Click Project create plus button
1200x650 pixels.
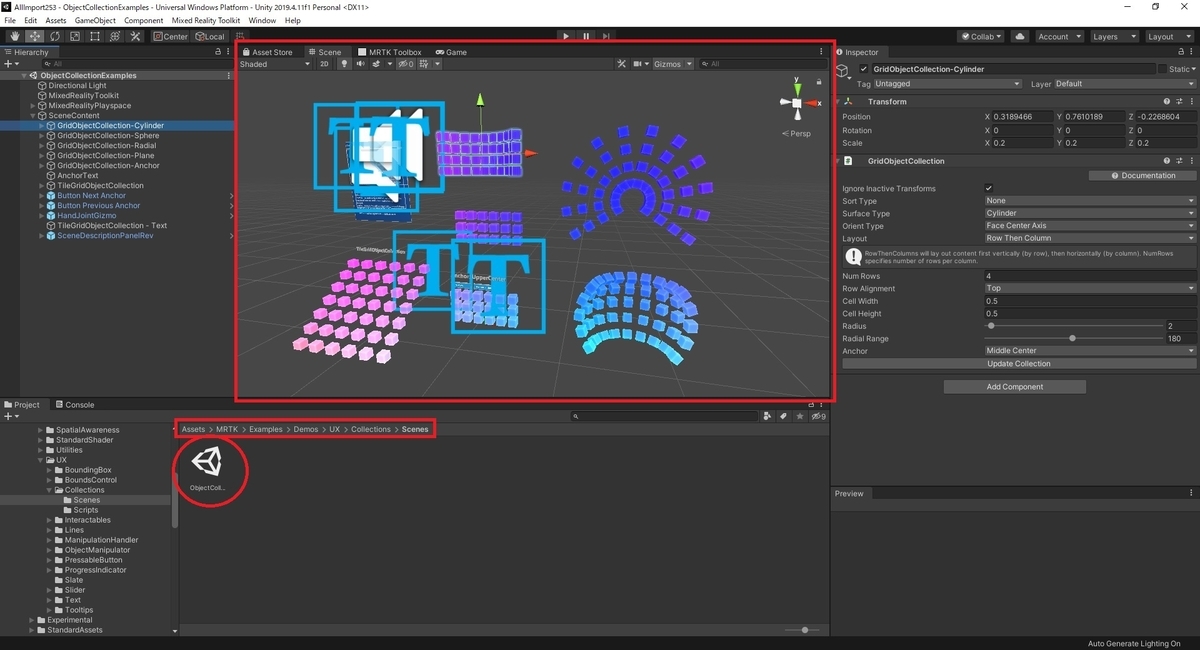(10, 416)
